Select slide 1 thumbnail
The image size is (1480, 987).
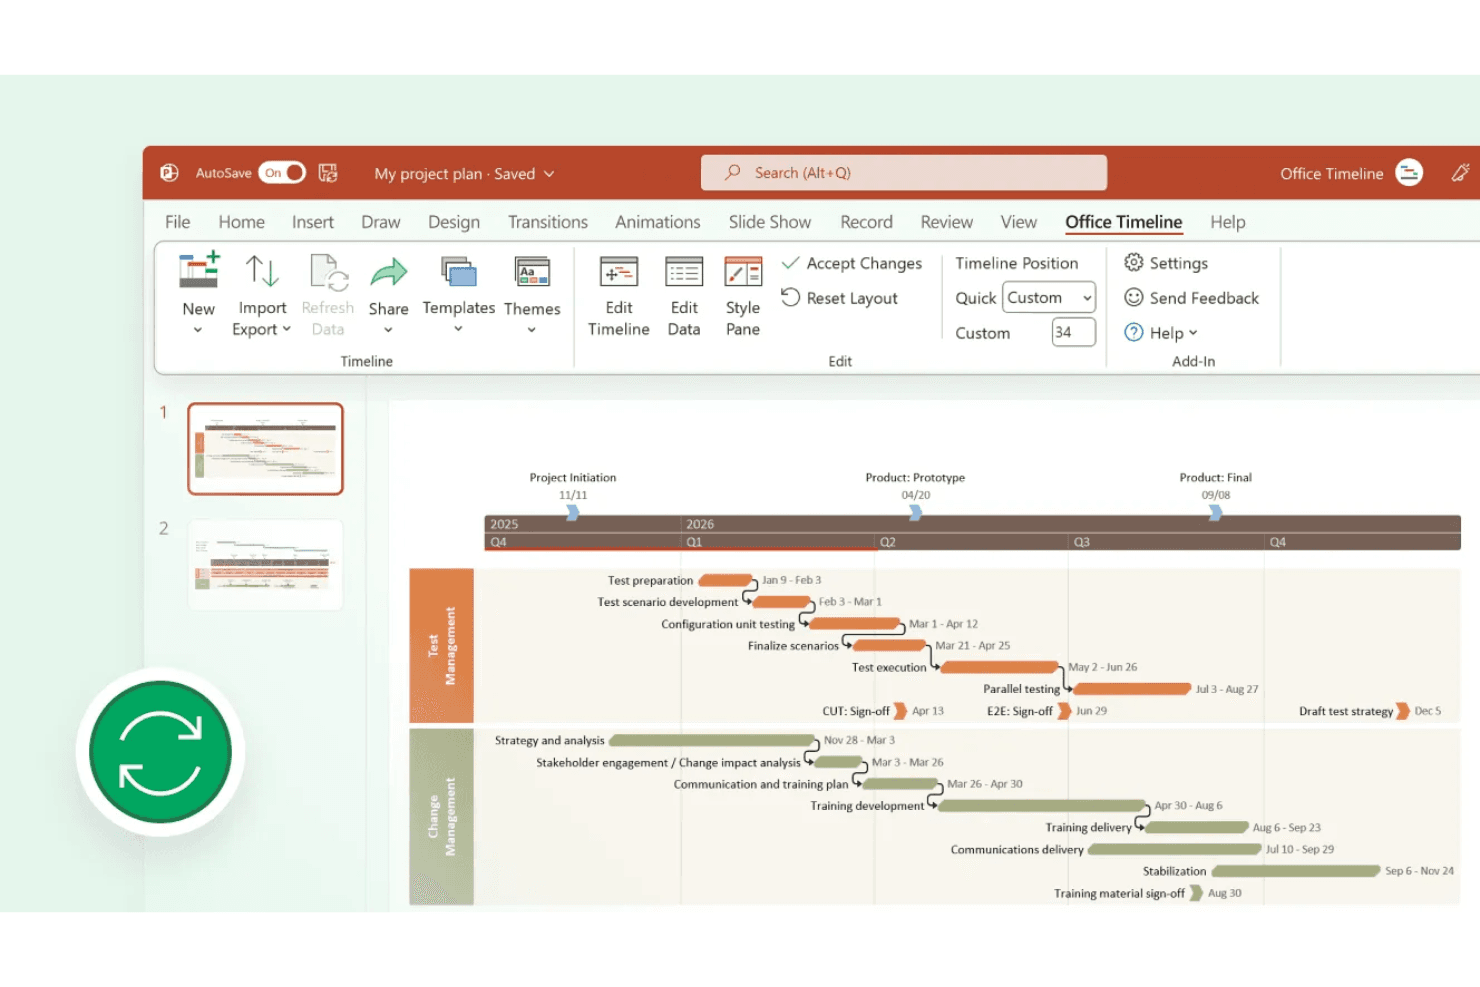tap(266, 449)
